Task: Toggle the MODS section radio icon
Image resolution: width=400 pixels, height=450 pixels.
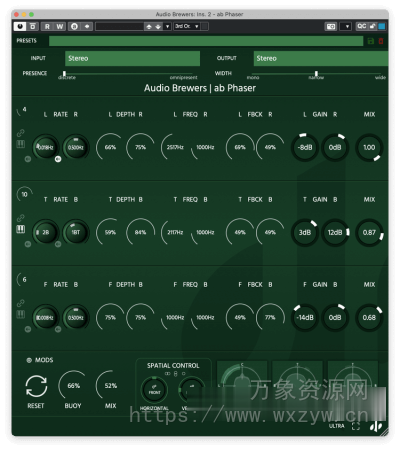Action: [29, 360]
